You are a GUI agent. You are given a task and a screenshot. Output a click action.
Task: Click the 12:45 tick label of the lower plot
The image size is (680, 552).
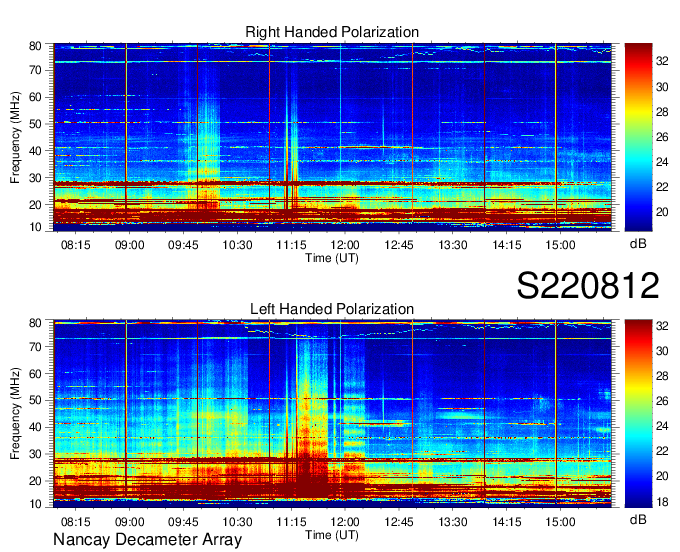[399, 522]
